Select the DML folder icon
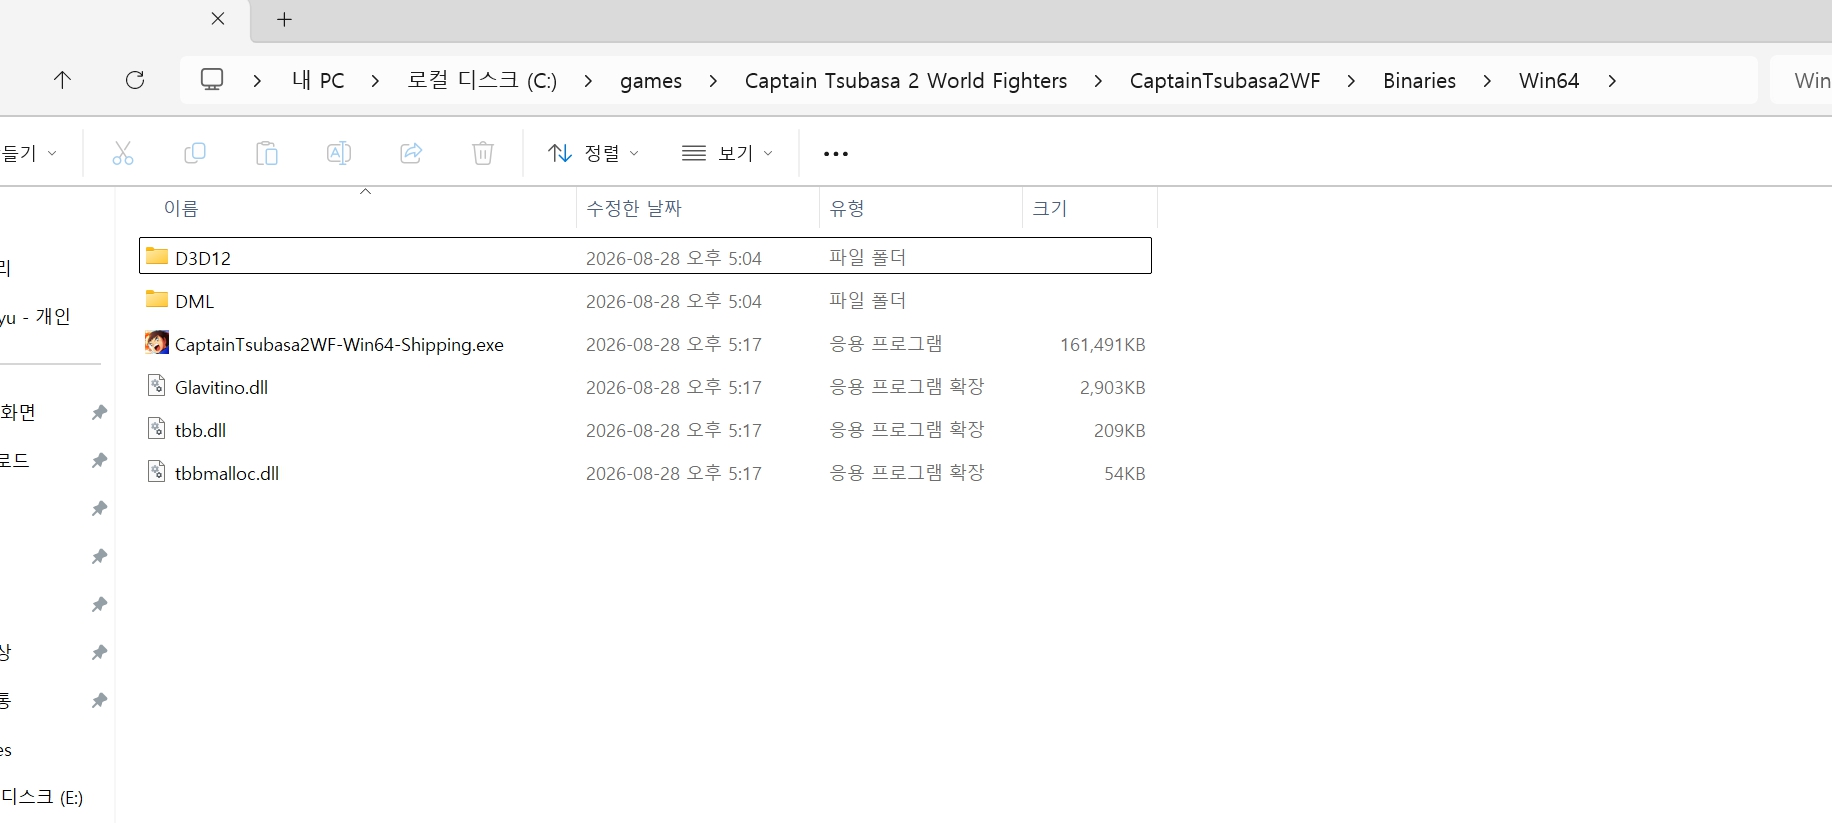 tap(157, 299)
